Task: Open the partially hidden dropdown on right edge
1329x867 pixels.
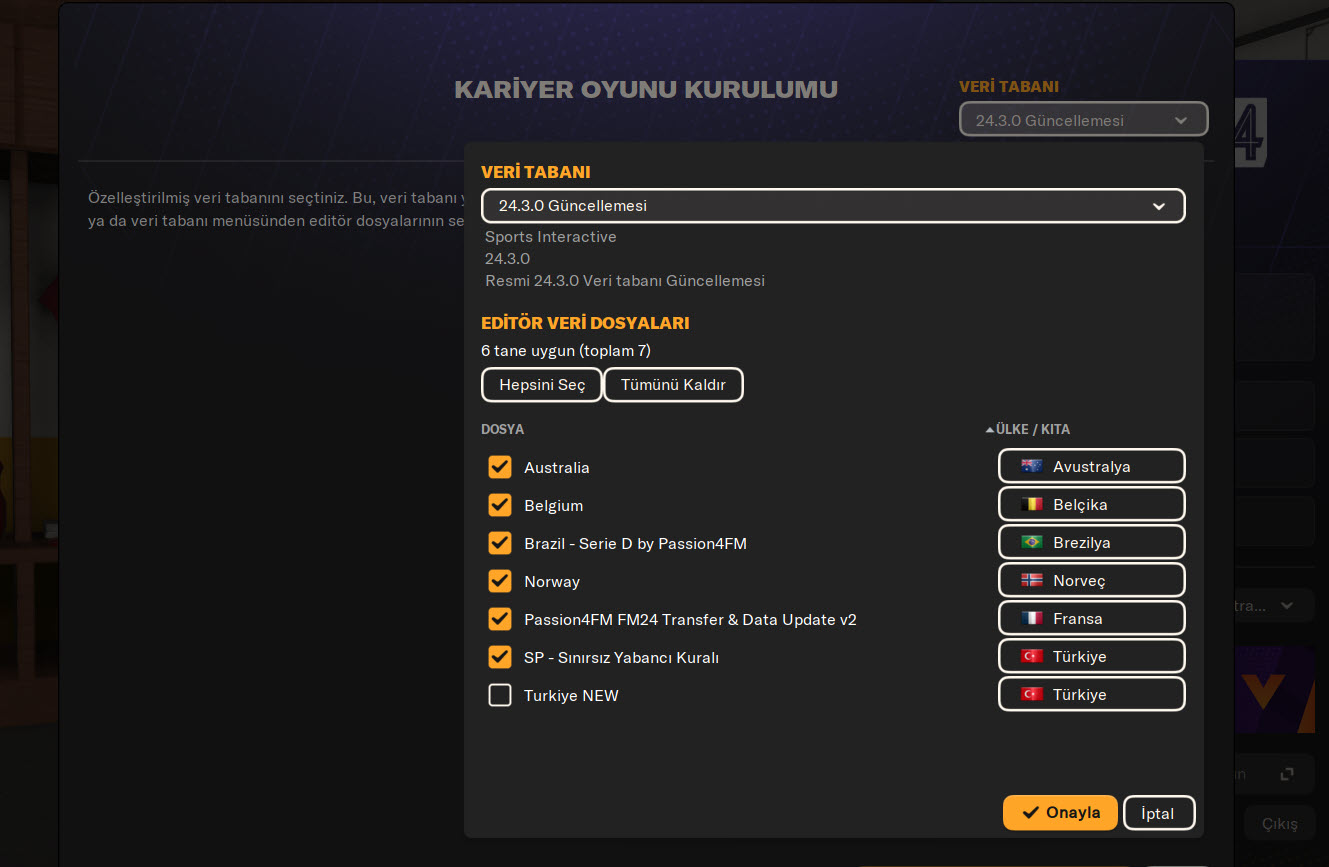Action: (1269, 605)
